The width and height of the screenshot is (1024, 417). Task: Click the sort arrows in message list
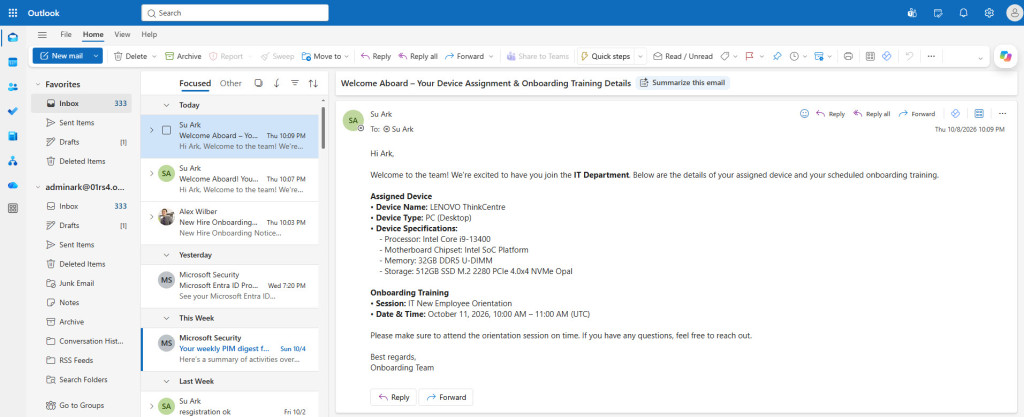(313, 83)
